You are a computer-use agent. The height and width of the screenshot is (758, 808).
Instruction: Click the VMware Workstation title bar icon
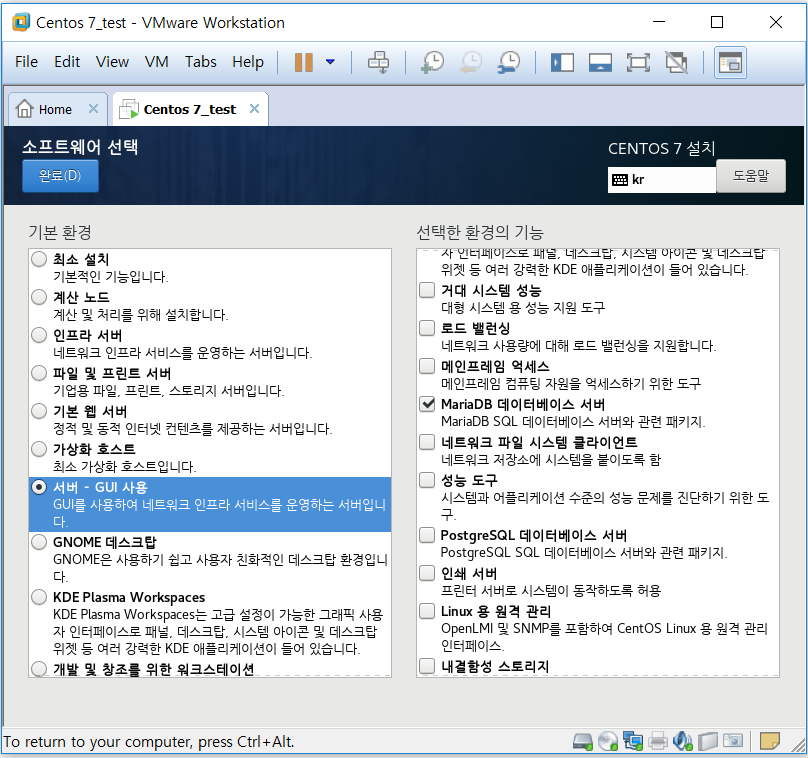pyautogui.click(x=21, y=23)
